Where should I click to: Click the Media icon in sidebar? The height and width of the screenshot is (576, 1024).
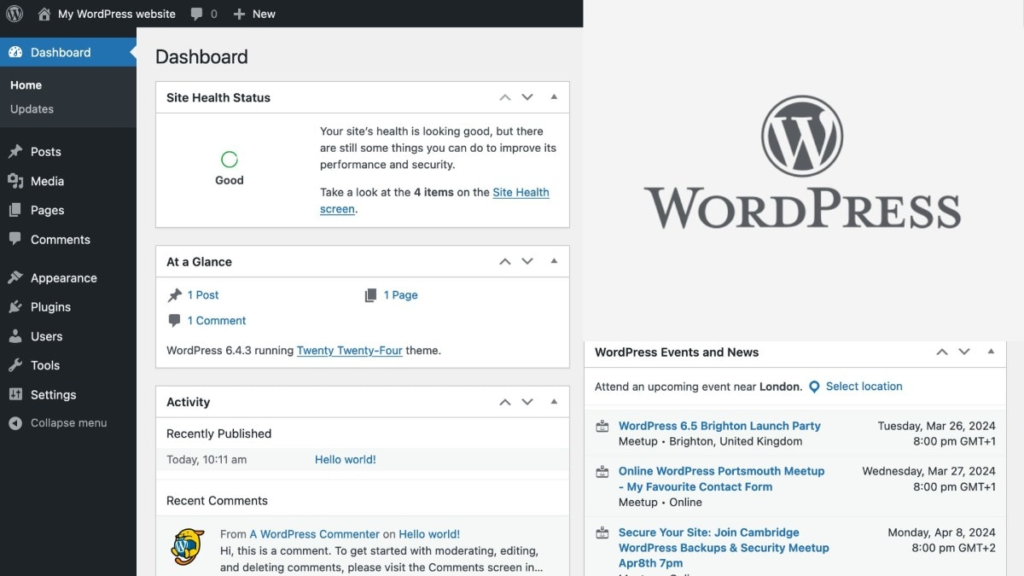[x=16, y=181]
